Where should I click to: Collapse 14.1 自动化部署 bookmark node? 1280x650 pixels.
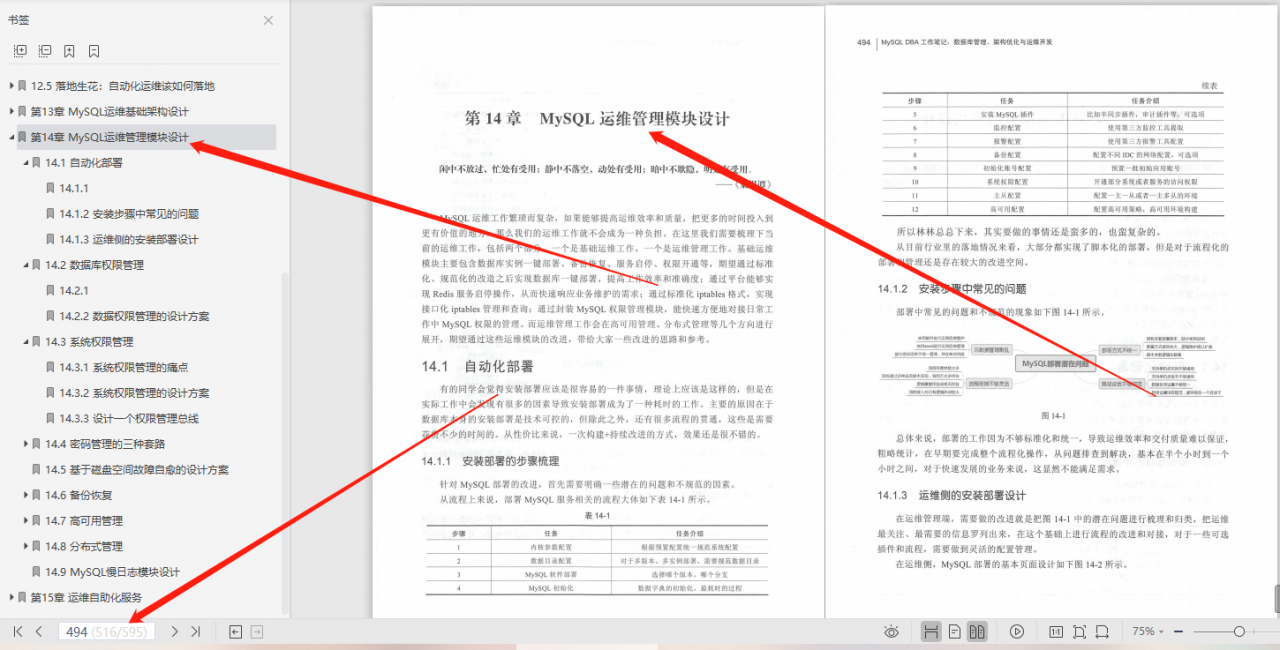(x=26, y=163)
